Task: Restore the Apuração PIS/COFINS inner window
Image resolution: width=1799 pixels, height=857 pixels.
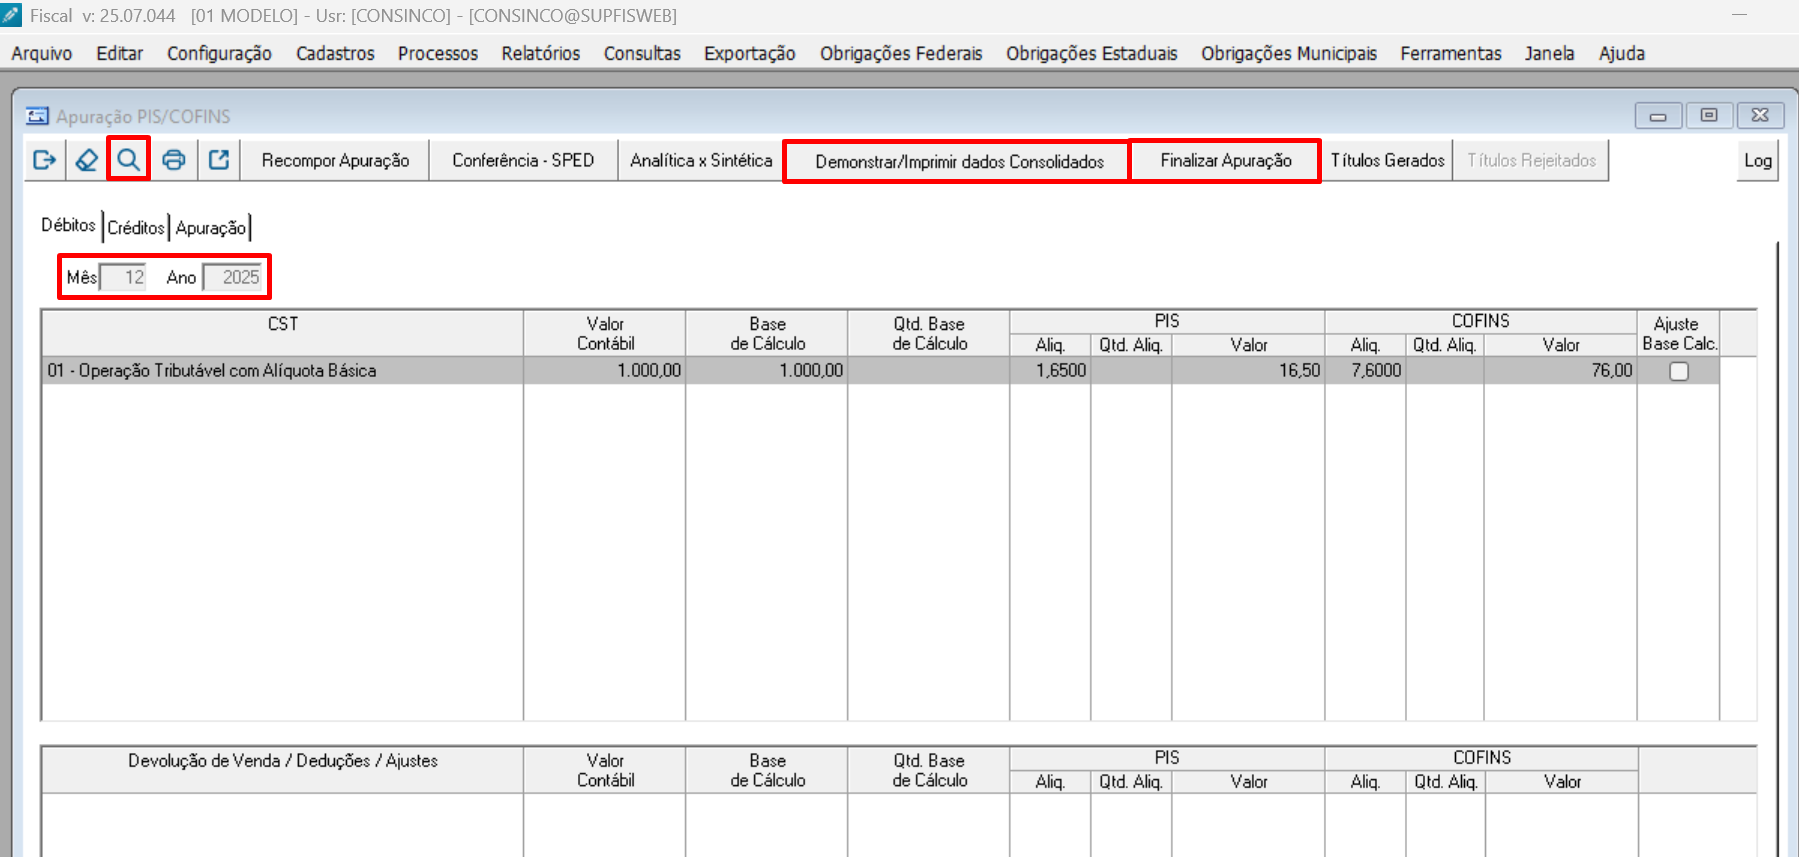Action: [x=1709, y=116]
